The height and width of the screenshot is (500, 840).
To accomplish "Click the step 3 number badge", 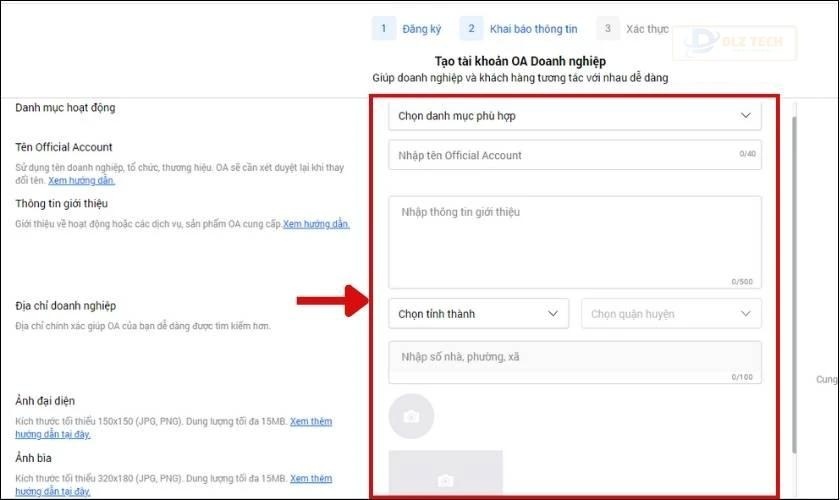I will point(607,29).
